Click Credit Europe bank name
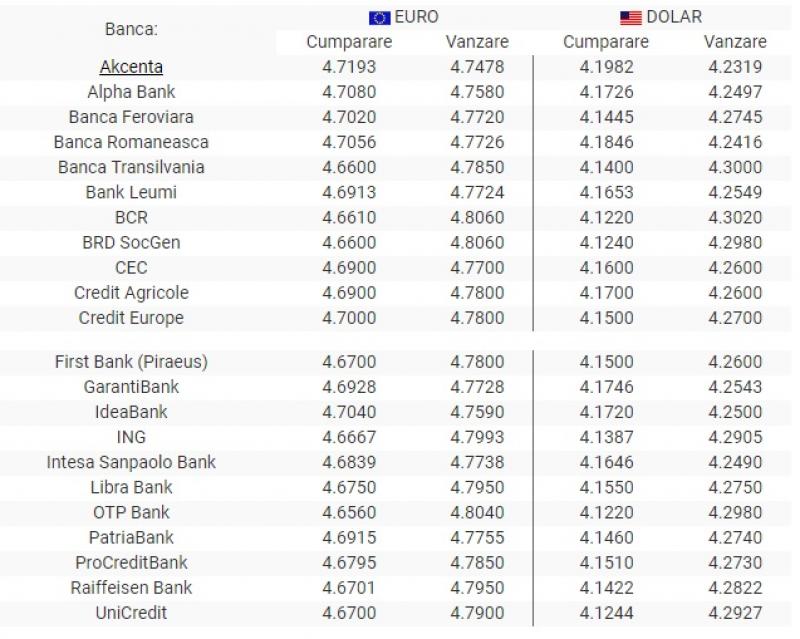 pos(131,318)
